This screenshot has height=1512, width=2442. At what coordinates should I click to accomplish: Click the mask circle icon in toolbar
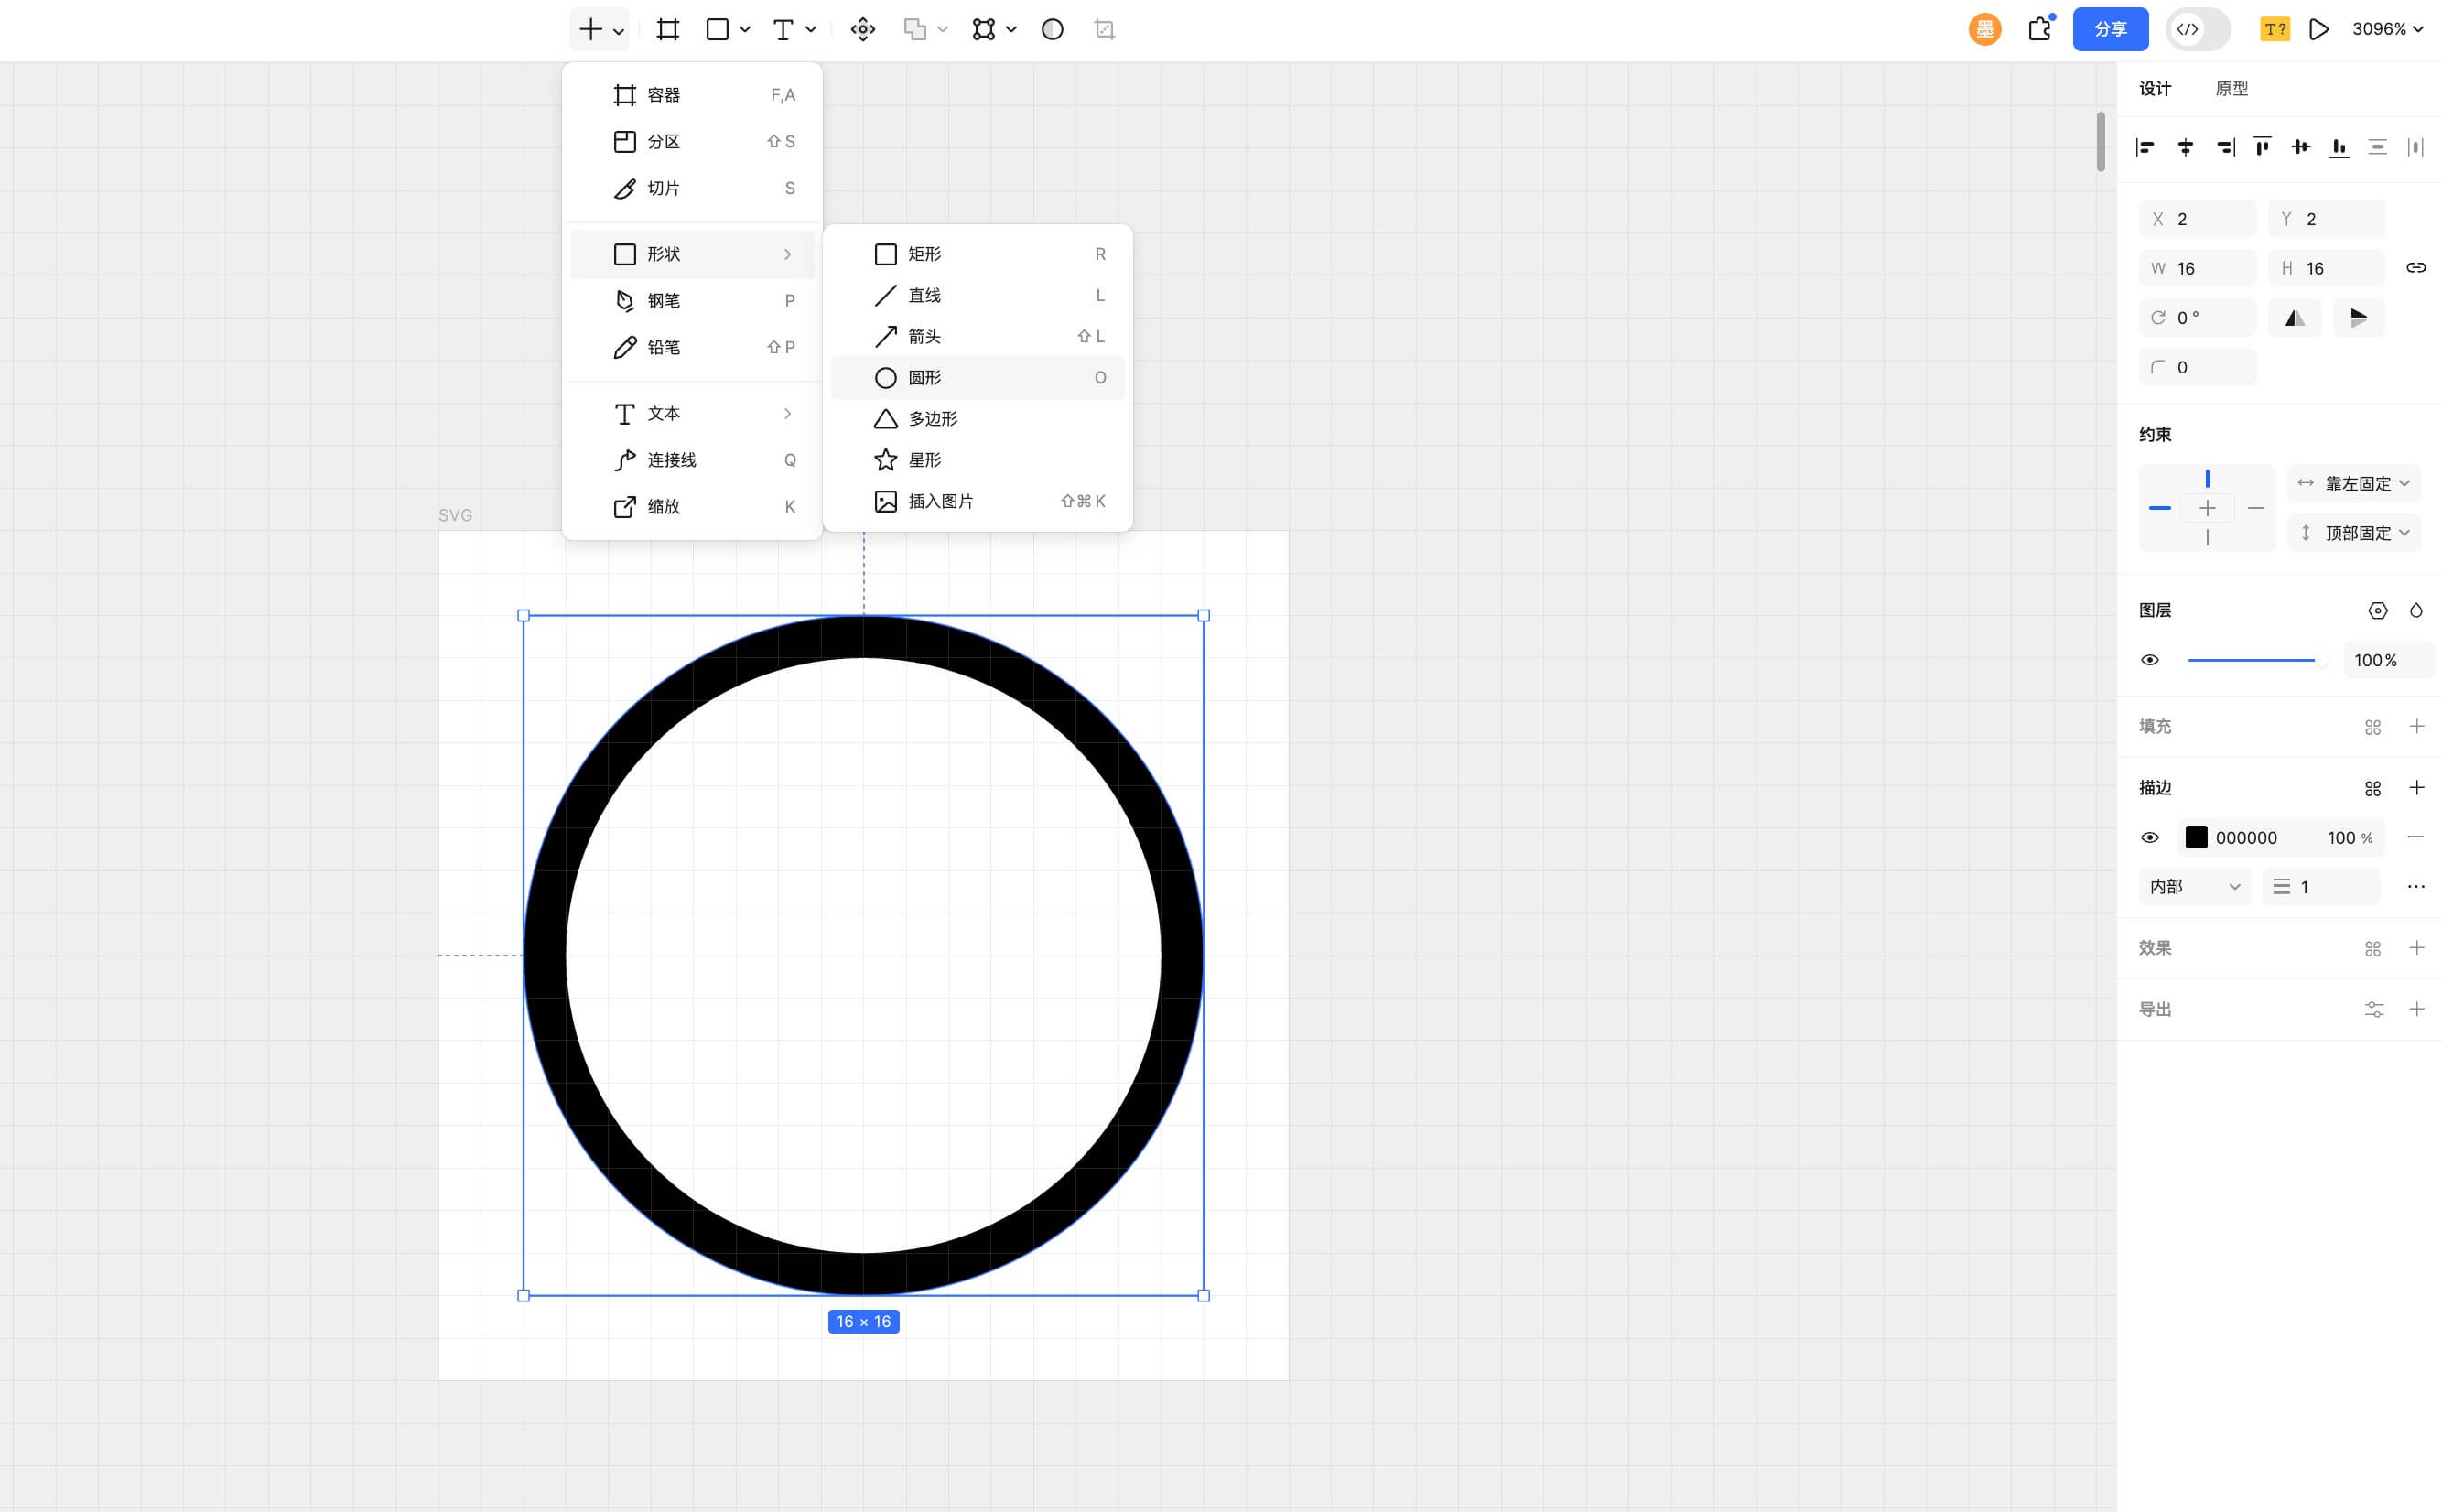(x=1052, y=30)
